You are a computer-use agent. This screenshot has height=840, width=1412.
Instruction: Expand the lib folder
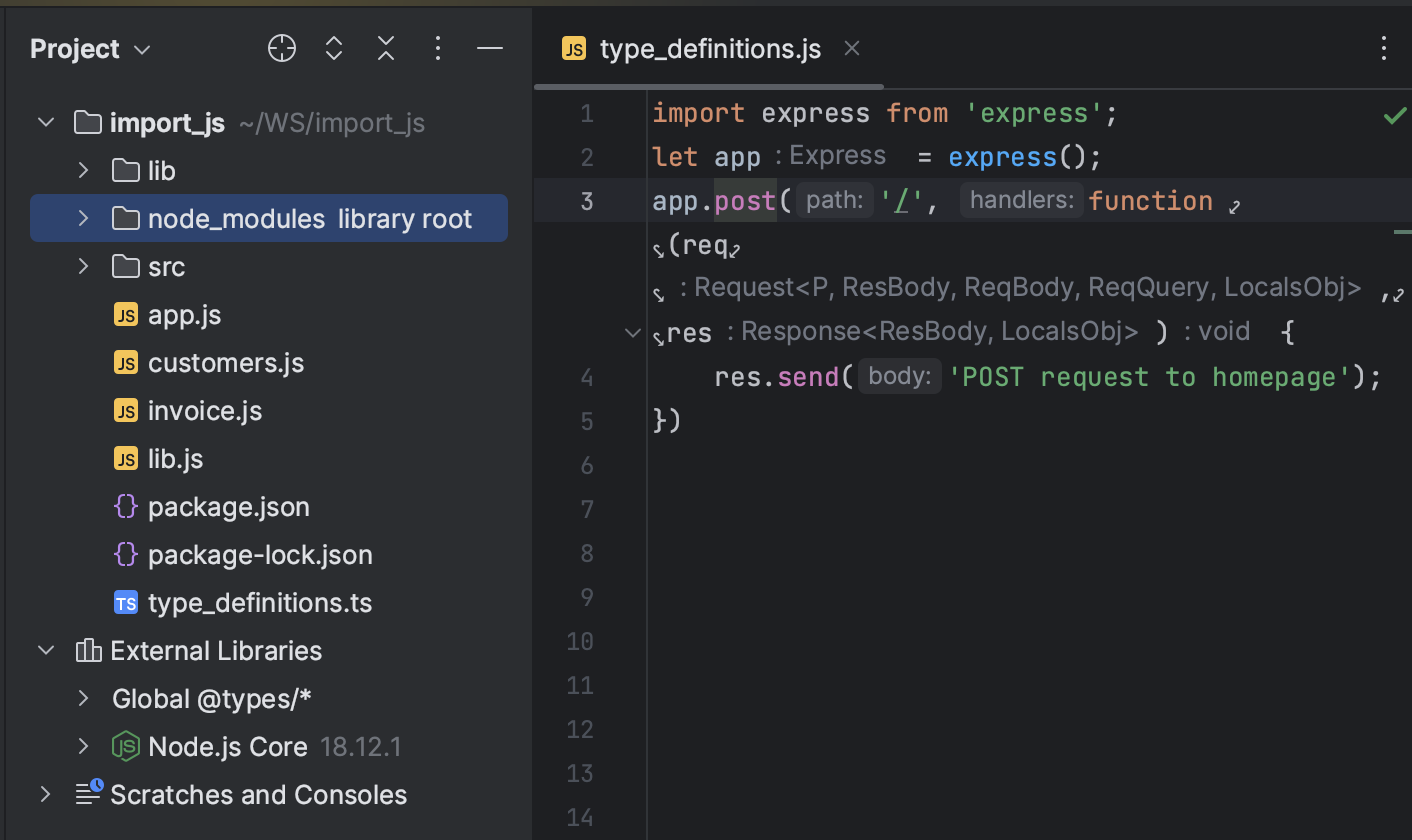(83, 170)
